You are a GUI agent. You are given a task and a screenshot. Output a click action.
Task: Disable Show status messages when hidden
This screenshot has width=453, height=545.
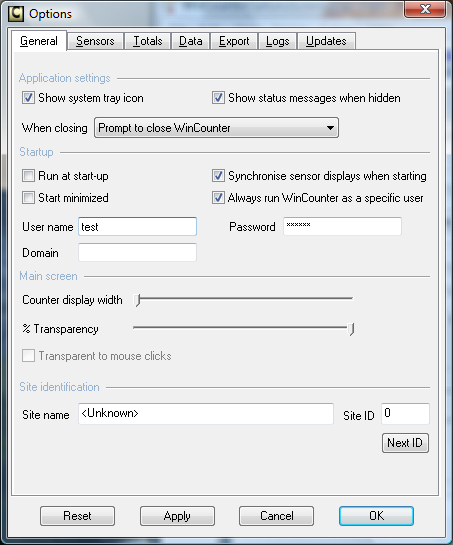click(218, 98)
